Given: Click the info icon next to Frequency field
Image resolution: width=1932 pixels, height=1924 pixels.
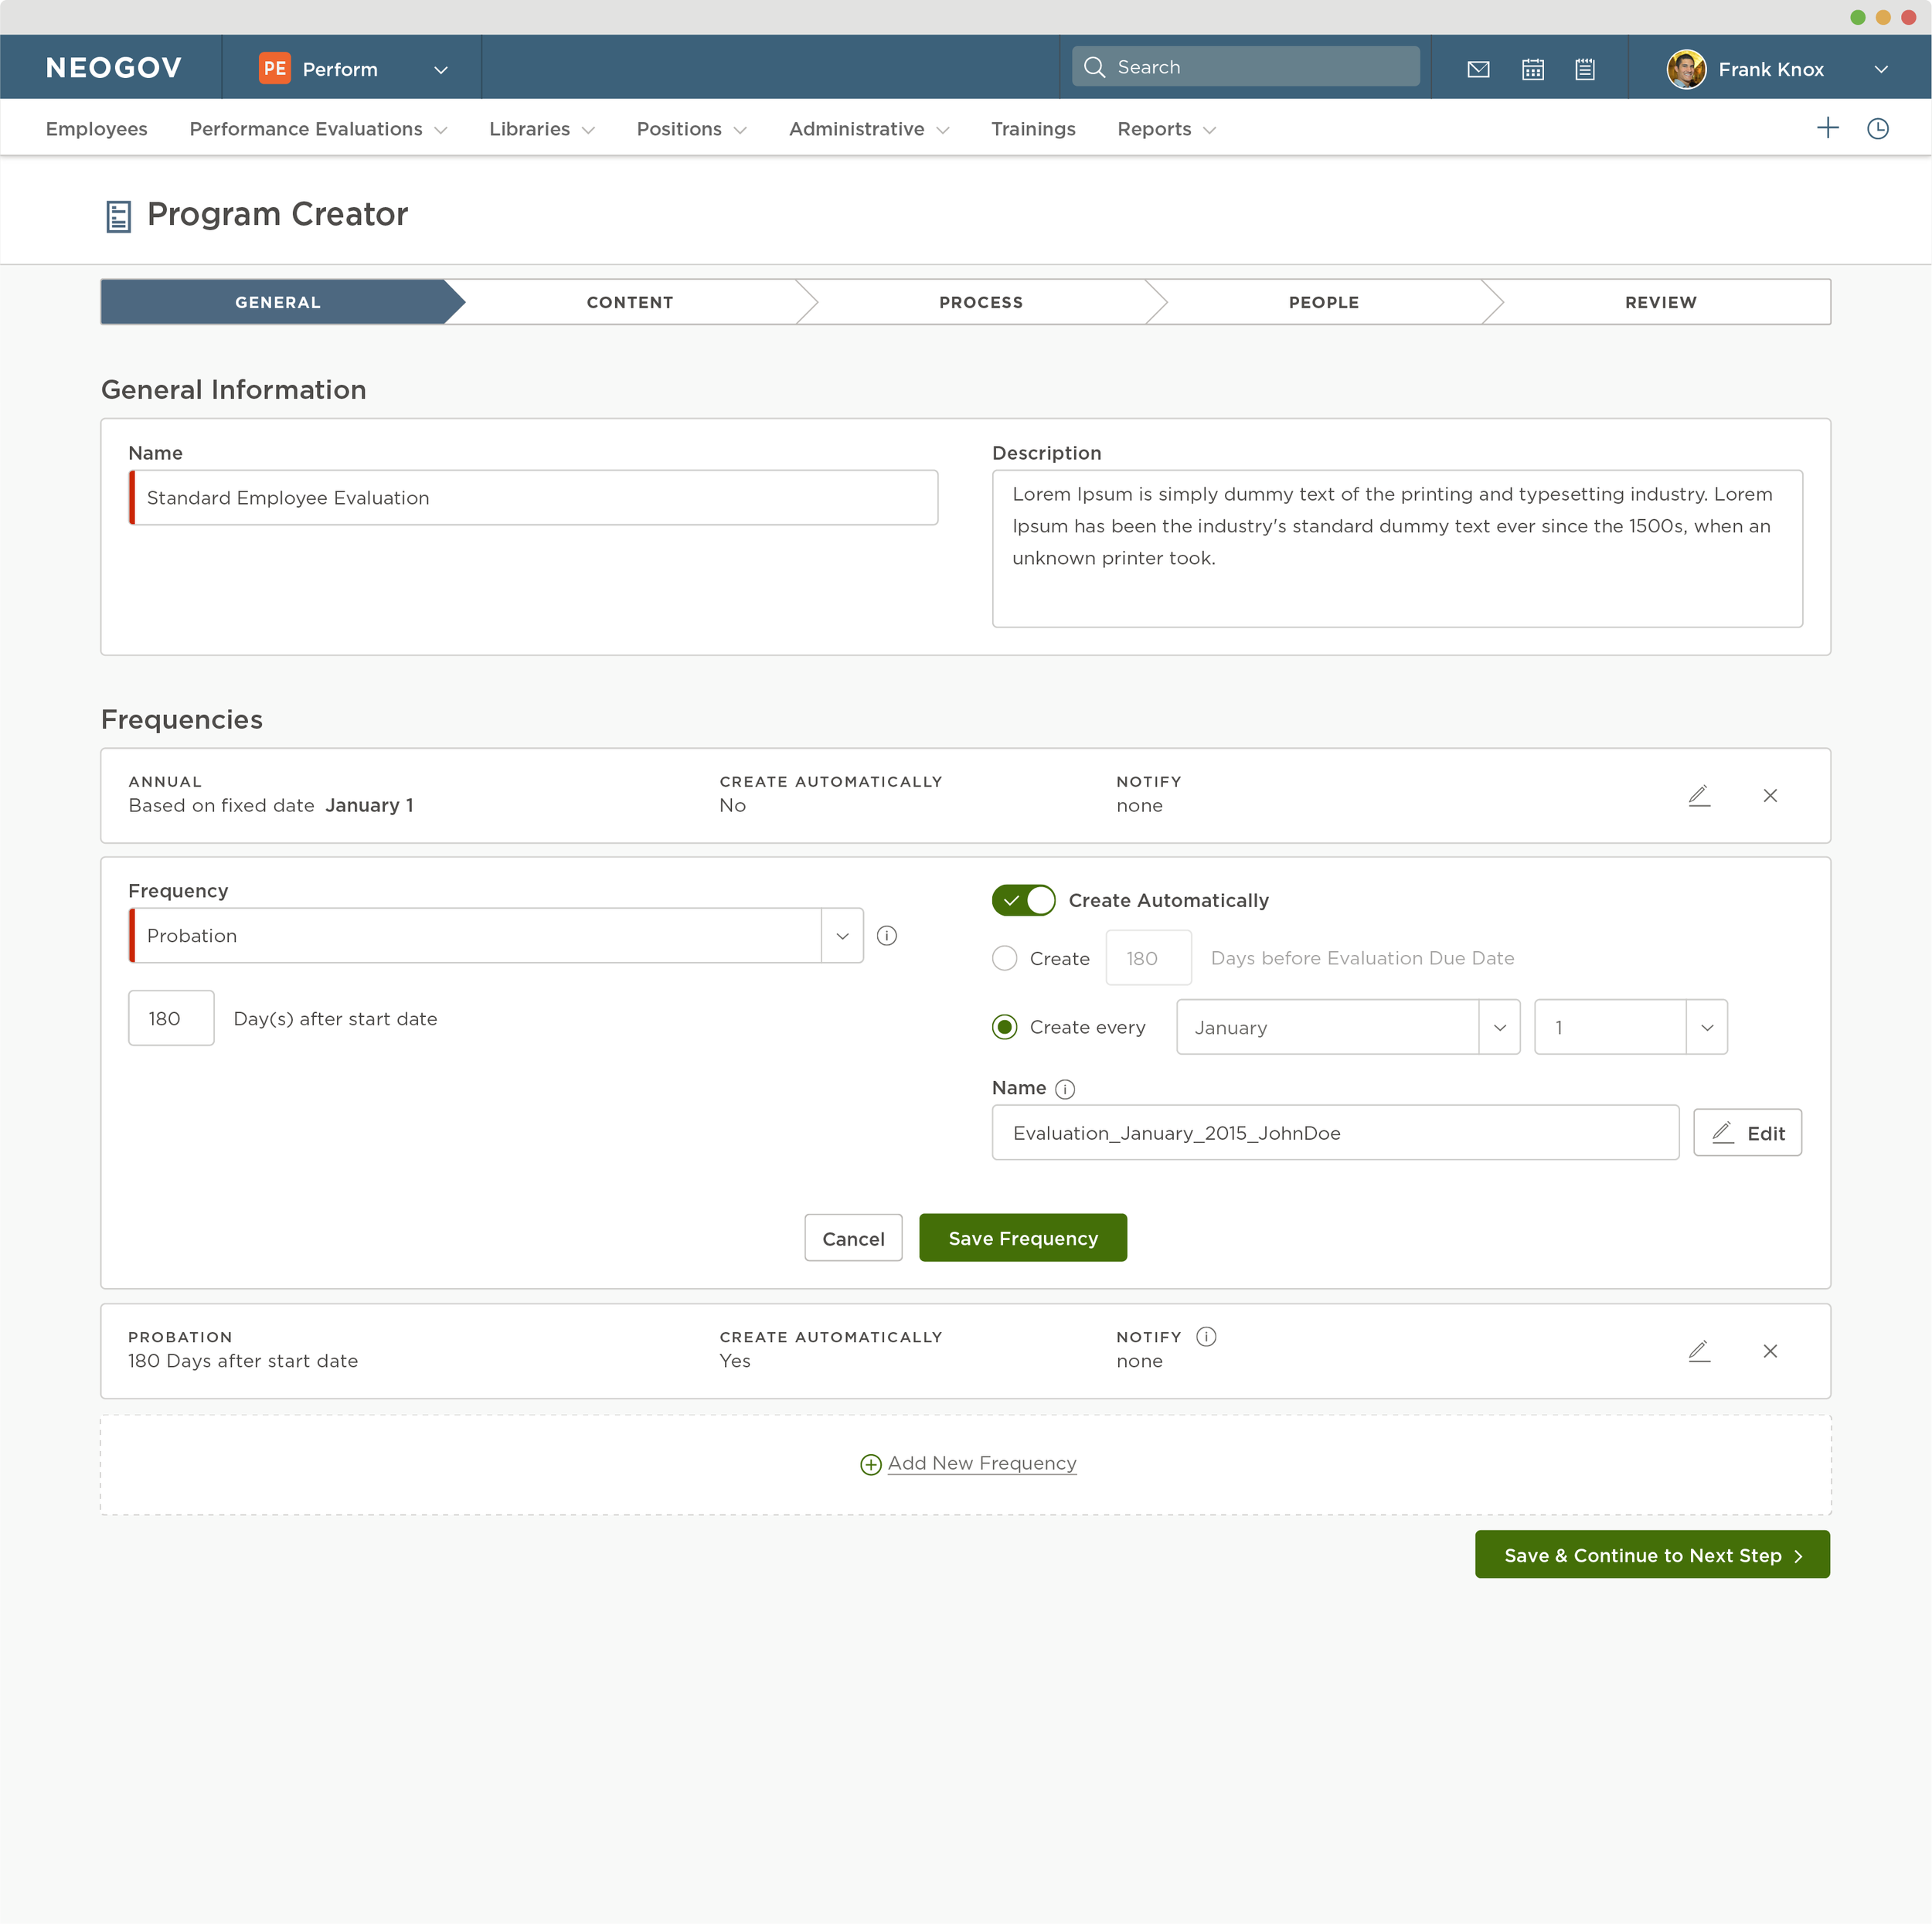Looking at the screenshot, I should [x=889, y=934].
